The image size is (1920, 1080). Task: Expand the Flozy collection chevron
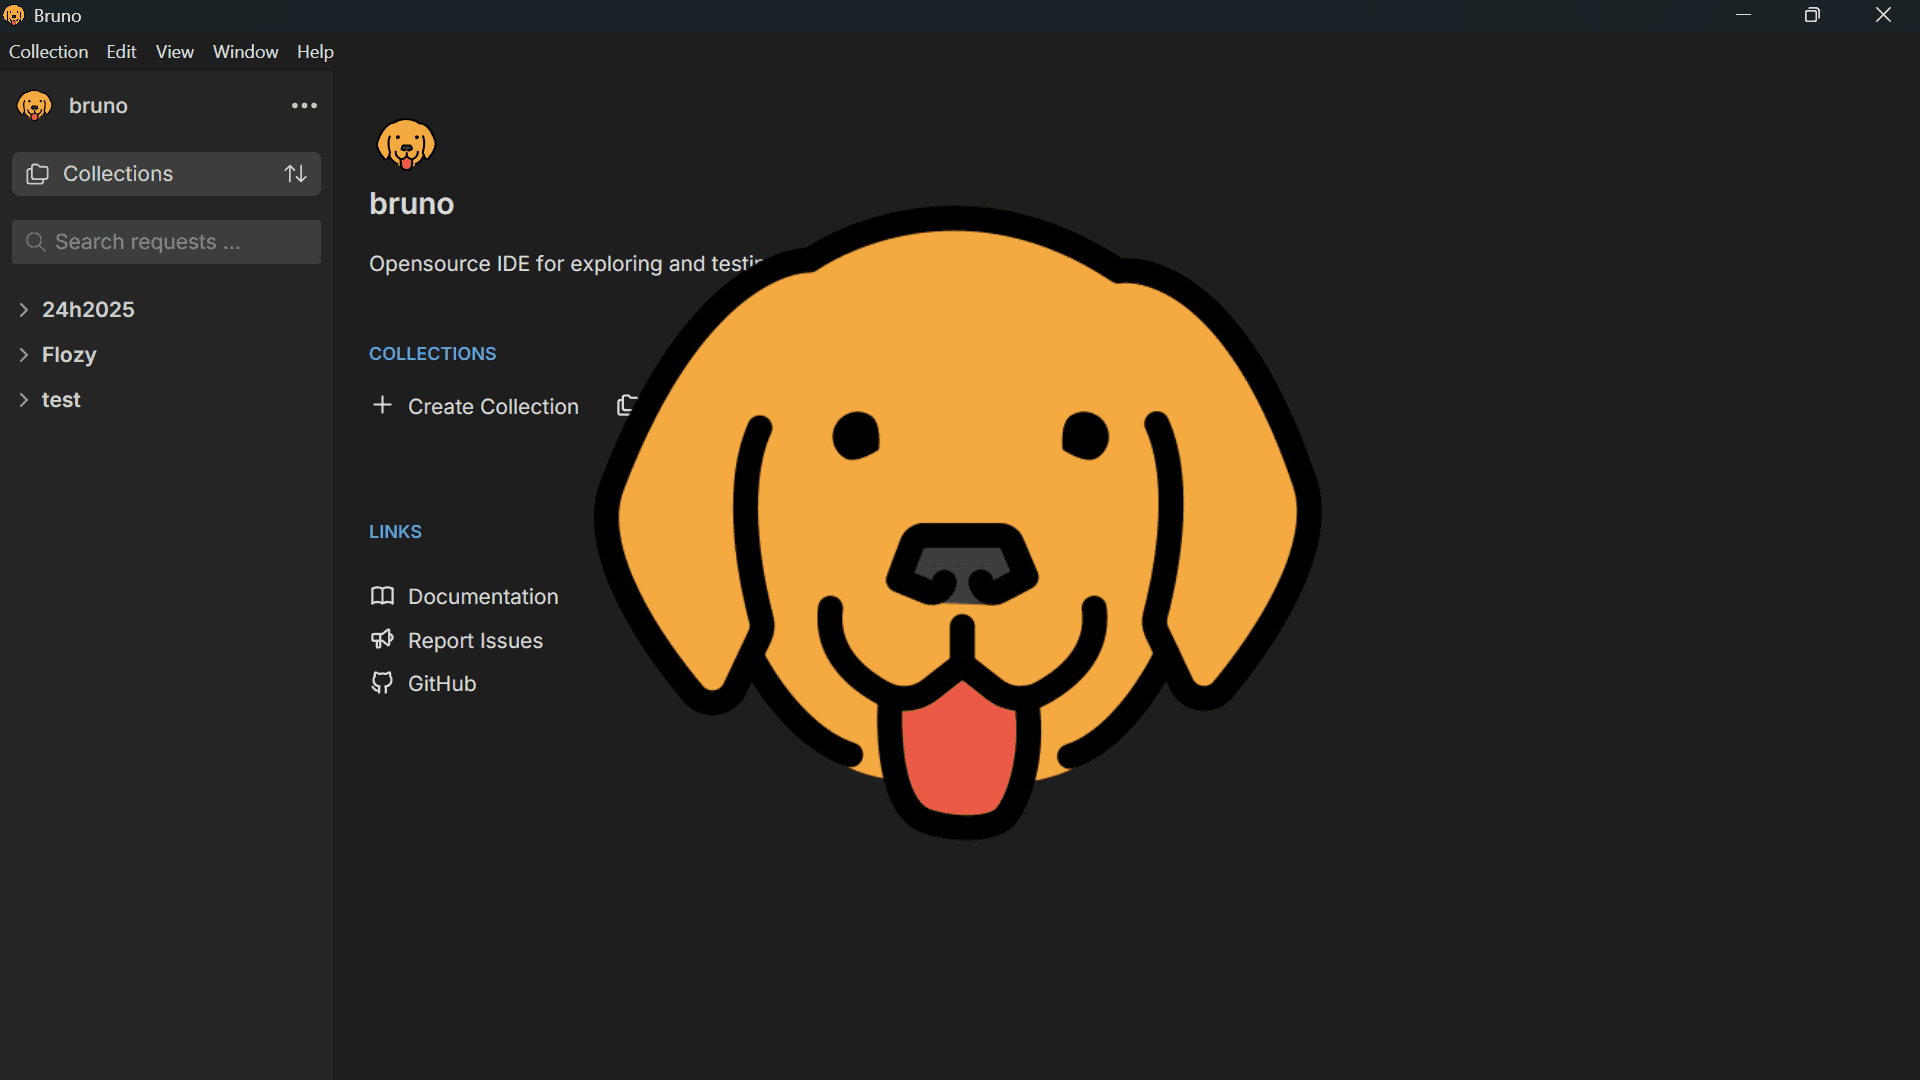click(x=24, y=355)
